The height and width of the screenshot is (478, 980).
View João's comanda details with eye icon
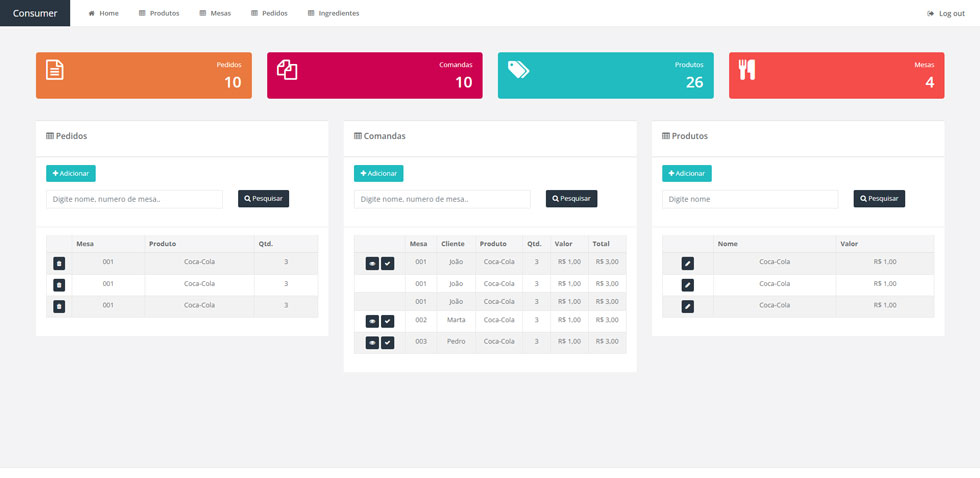coord(372,263)
